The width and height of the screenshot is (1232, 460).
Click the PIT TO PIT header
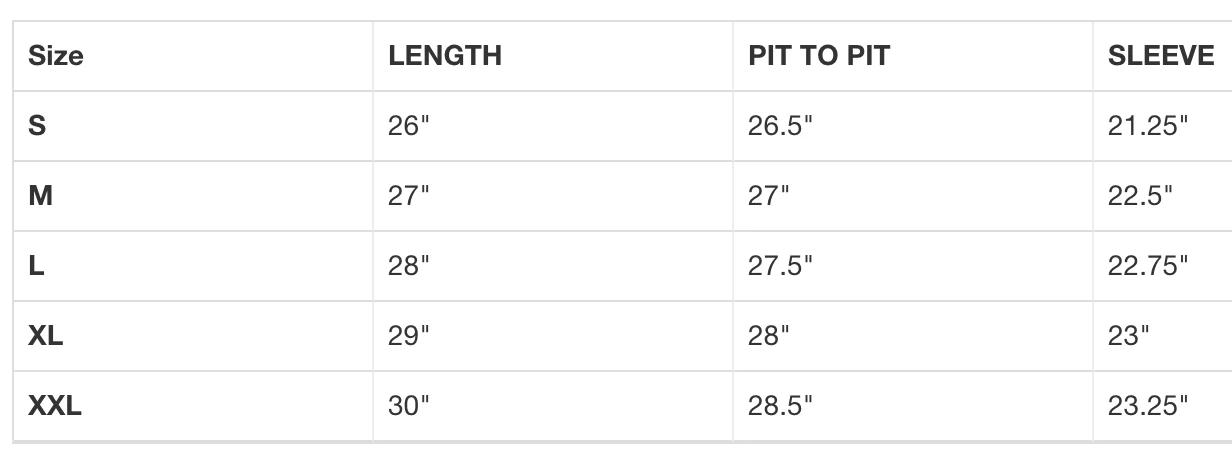point(818,57)
